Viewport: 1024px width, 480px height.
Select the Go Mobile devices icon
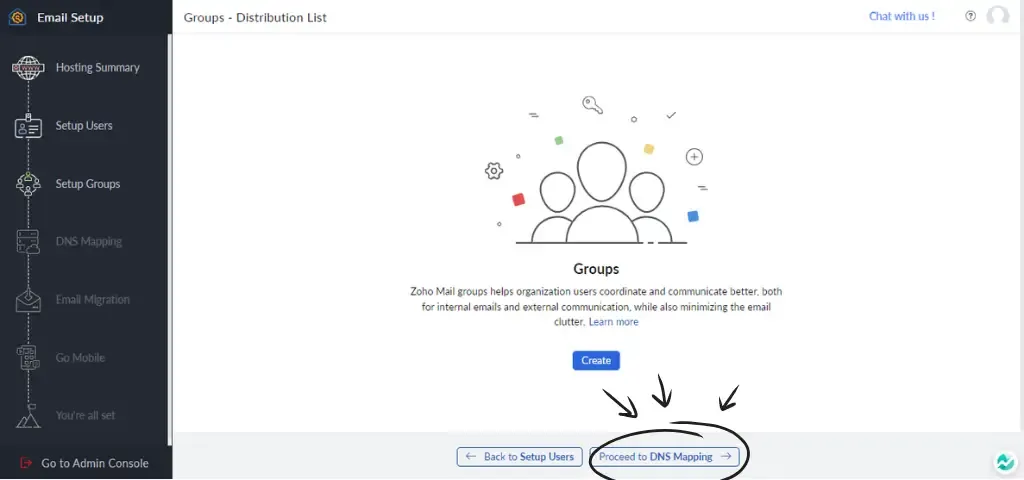point(28,358)
